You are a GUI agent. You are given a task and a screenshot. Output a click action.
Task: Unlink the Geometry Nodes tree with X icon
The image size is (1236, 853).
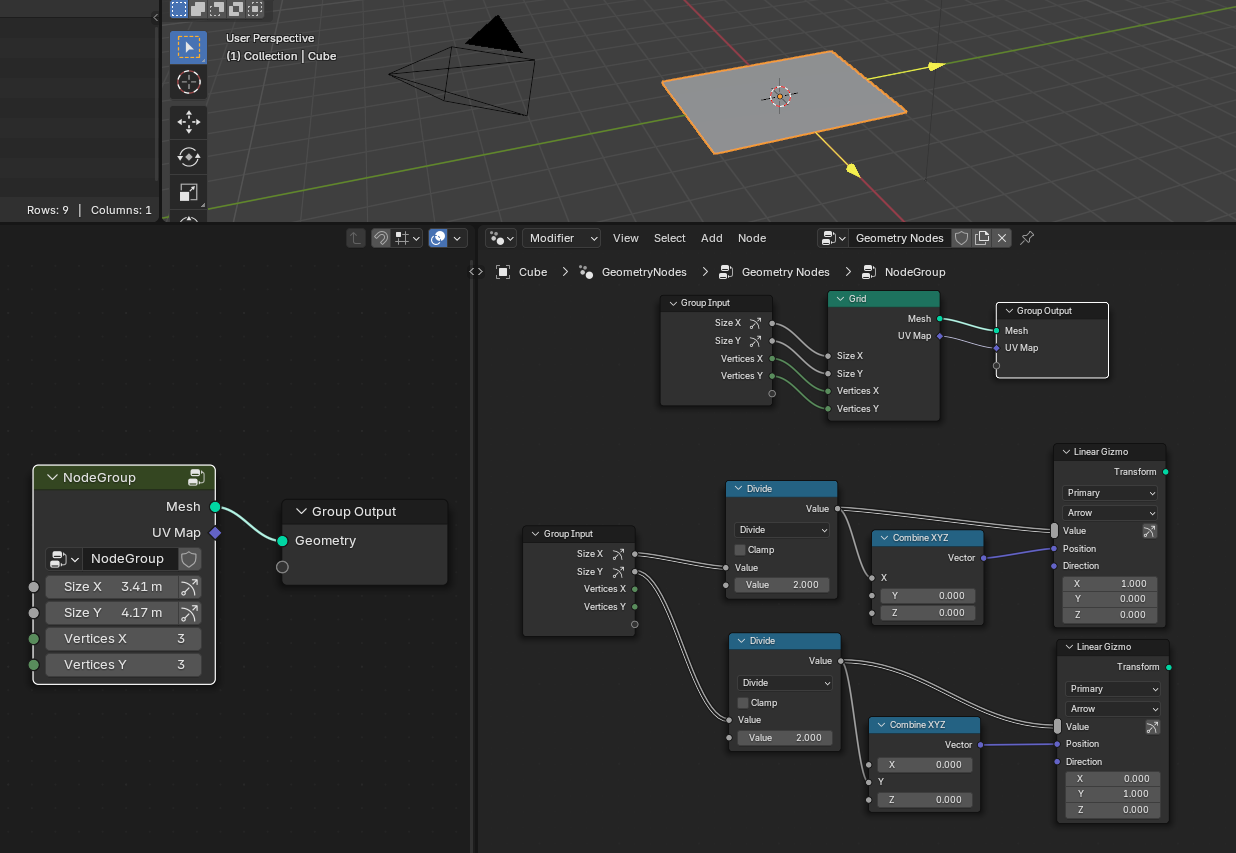tap(1002, 238)
